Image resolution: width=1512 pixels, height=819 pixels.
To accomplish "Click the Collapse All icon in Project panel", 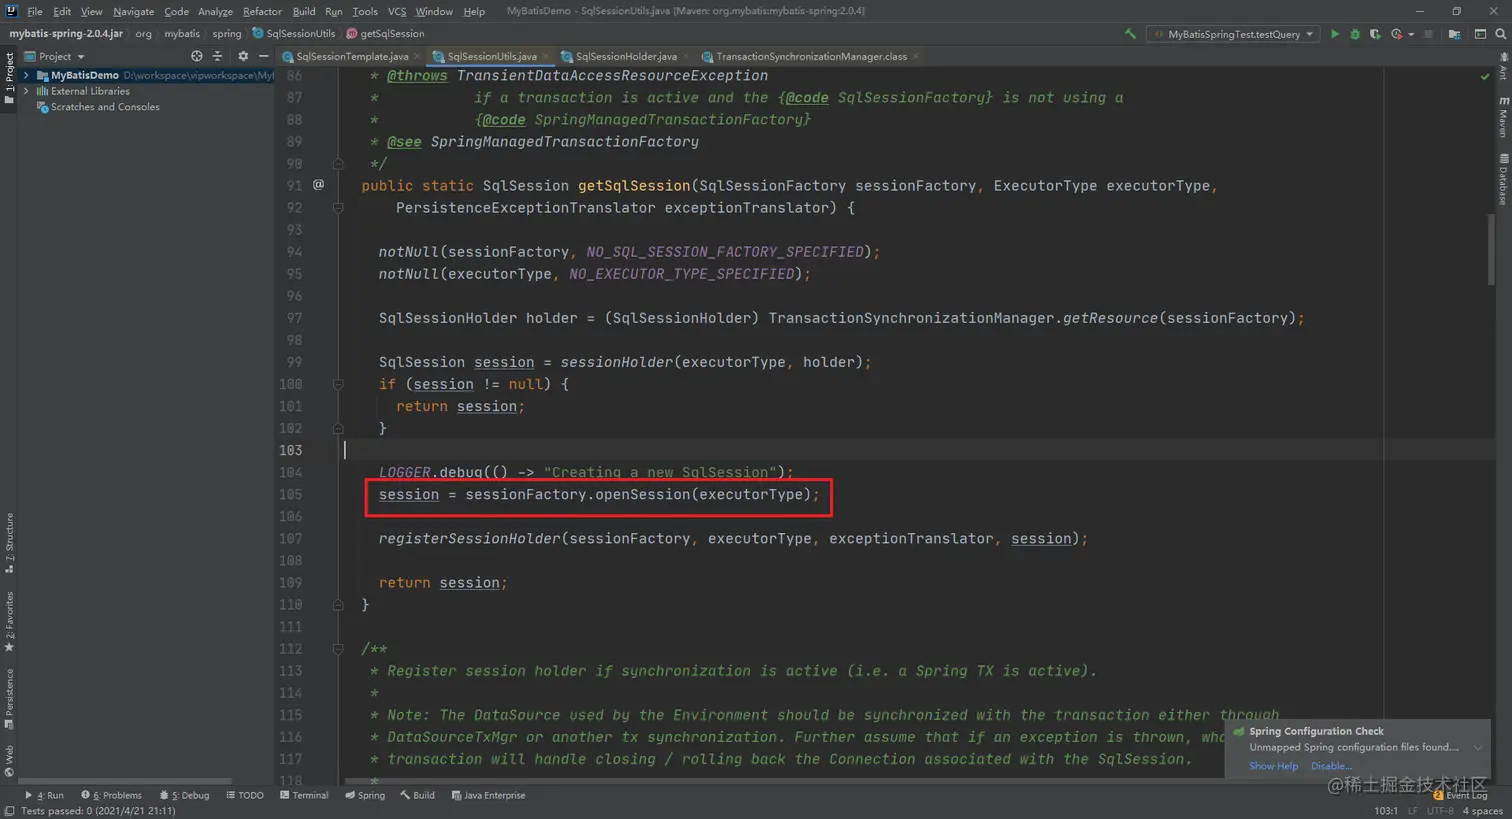I will coord(217,56).
